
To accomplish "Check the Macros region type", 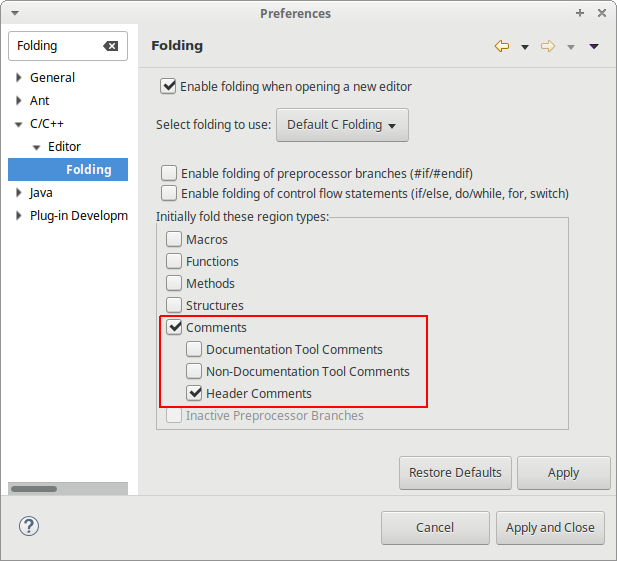I will point(174,239).
